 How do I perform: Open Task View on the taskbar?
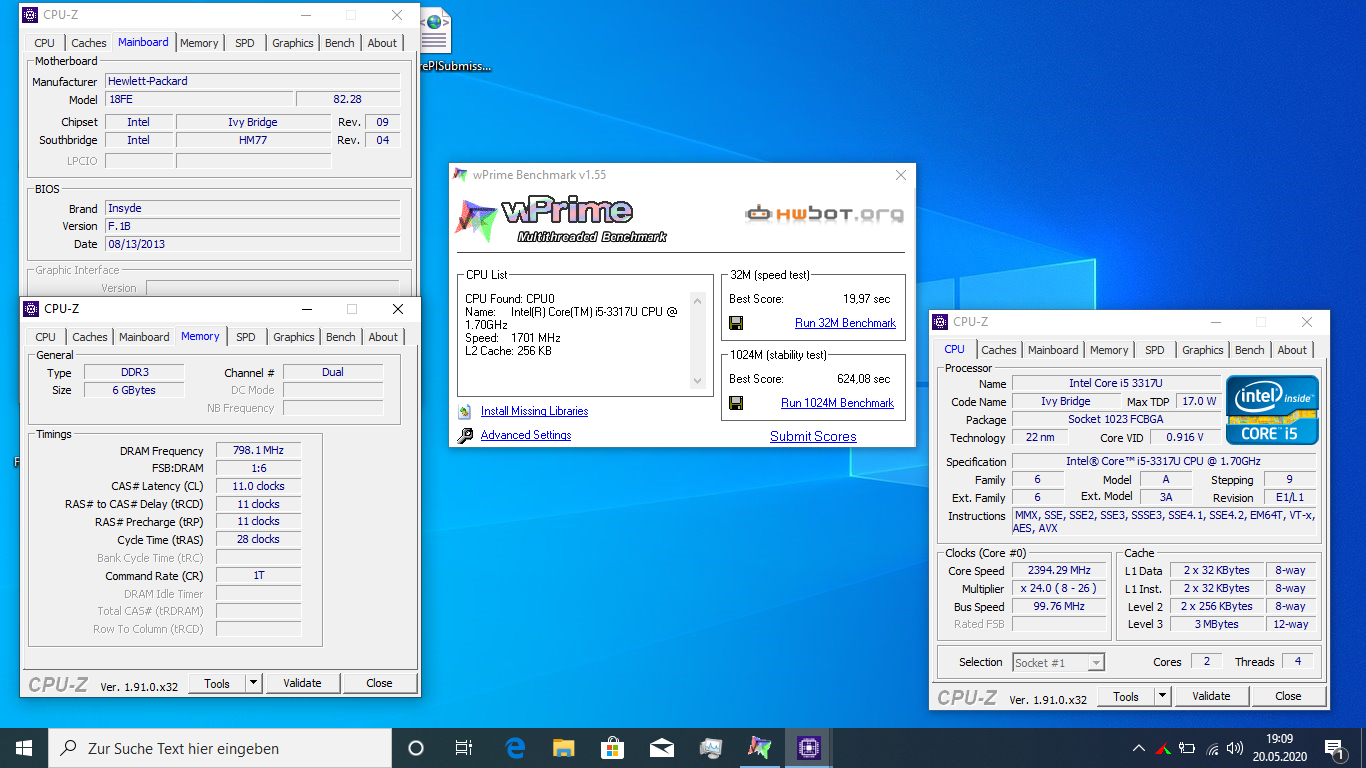tap(464, 748)
